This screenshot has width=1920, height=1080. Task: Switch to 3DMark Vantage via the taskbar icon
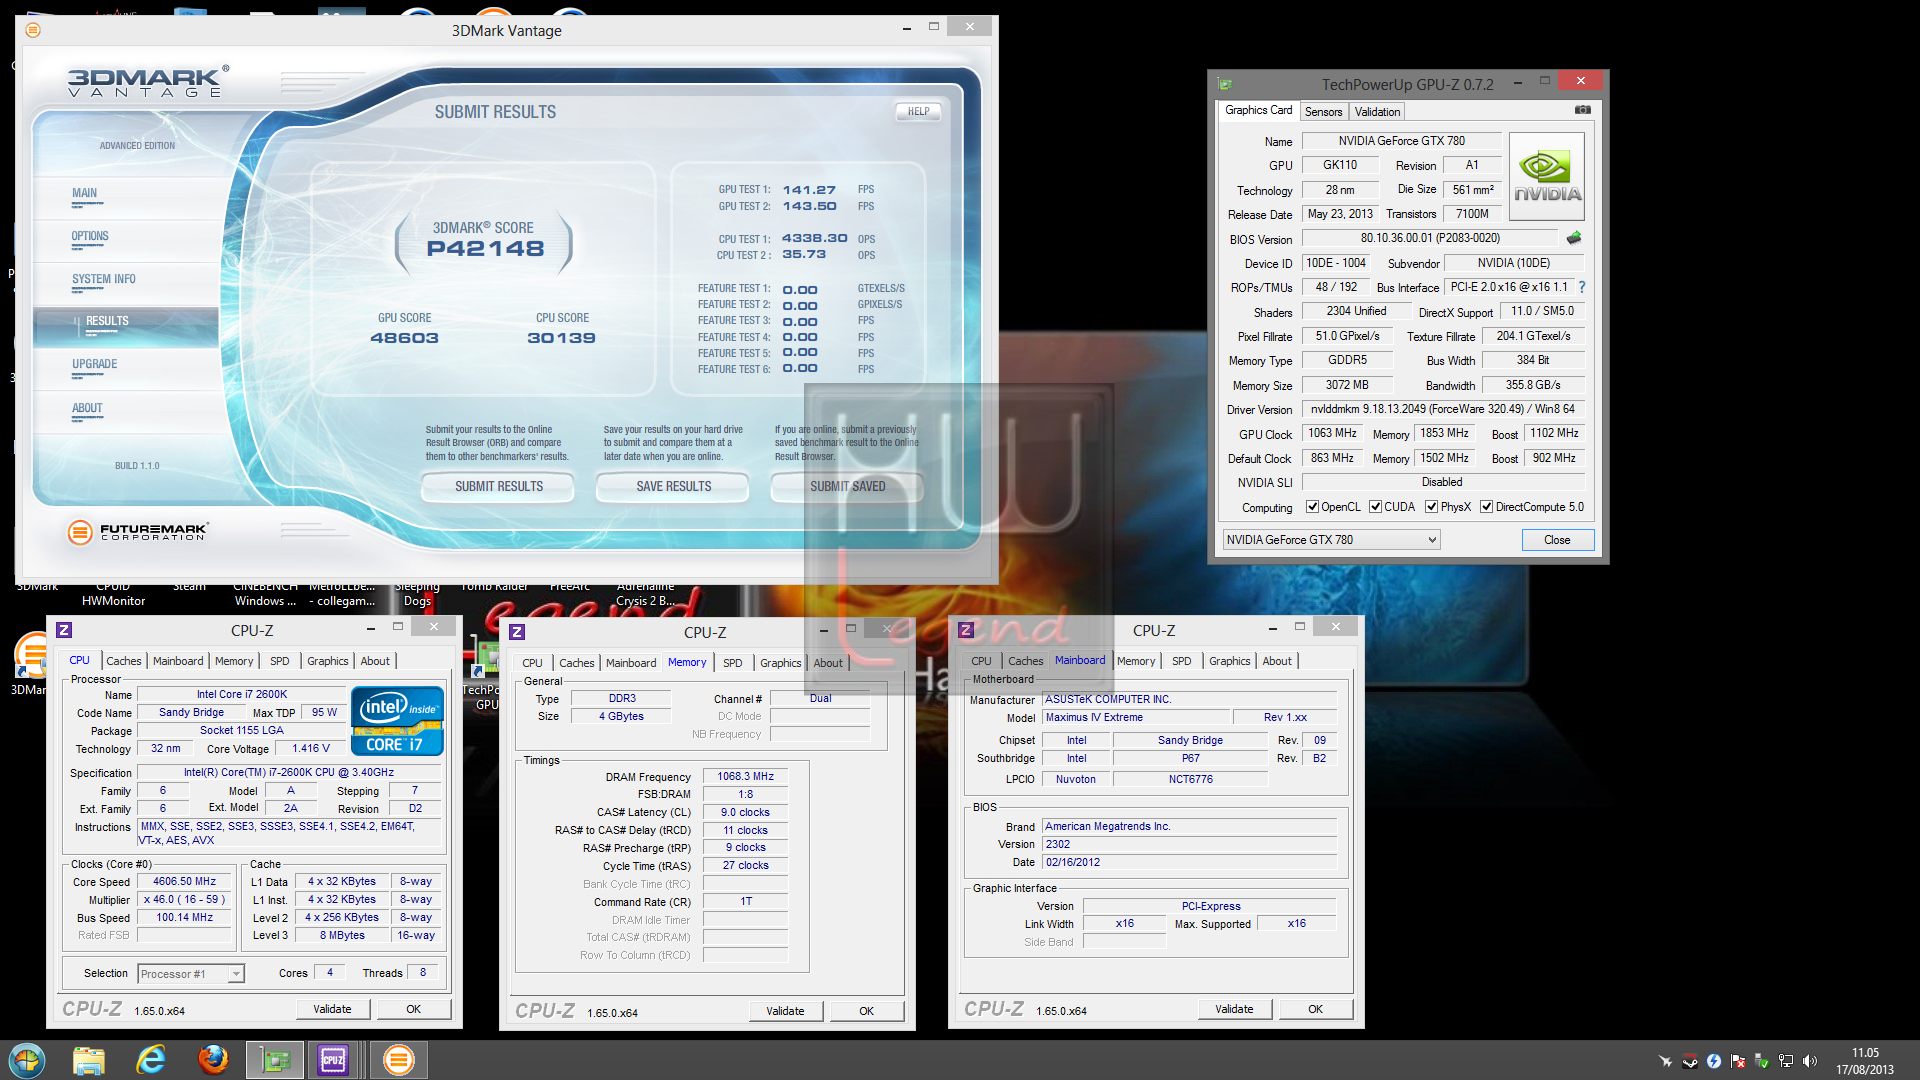(x=399, y=1060)
